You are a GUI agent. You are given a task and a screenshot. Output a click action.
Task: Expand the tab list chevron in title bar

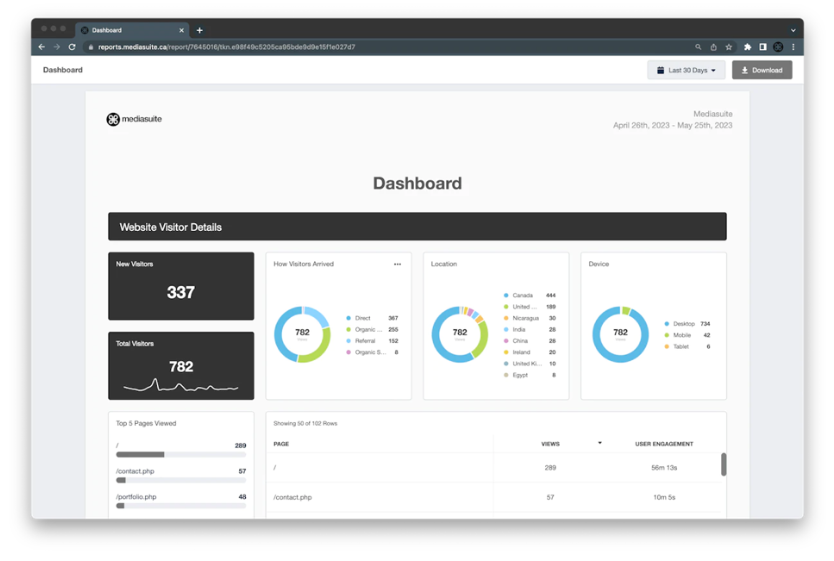click(793, 30)
